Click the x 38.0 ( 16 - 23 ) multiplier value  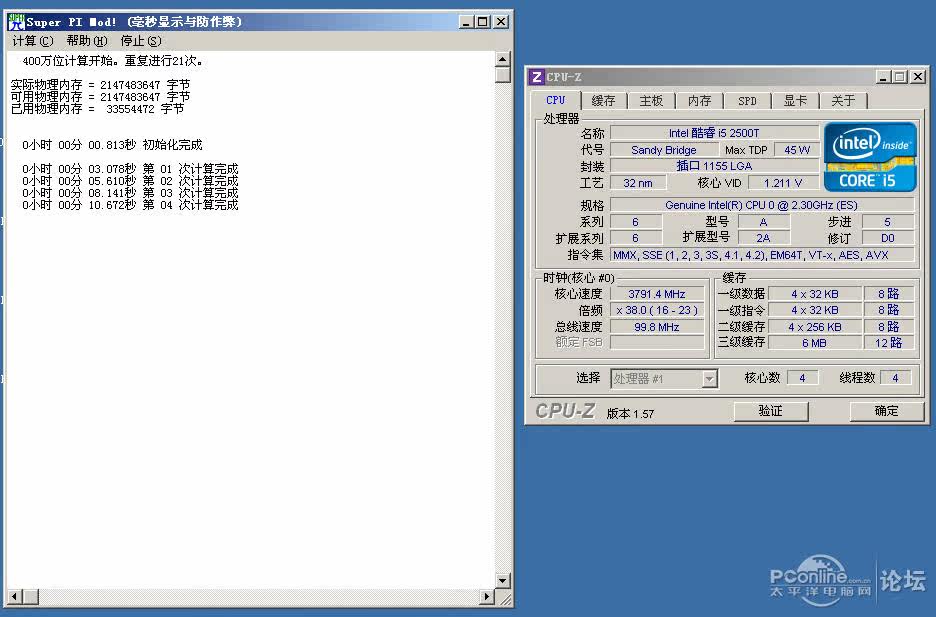(x=657, y=310)
